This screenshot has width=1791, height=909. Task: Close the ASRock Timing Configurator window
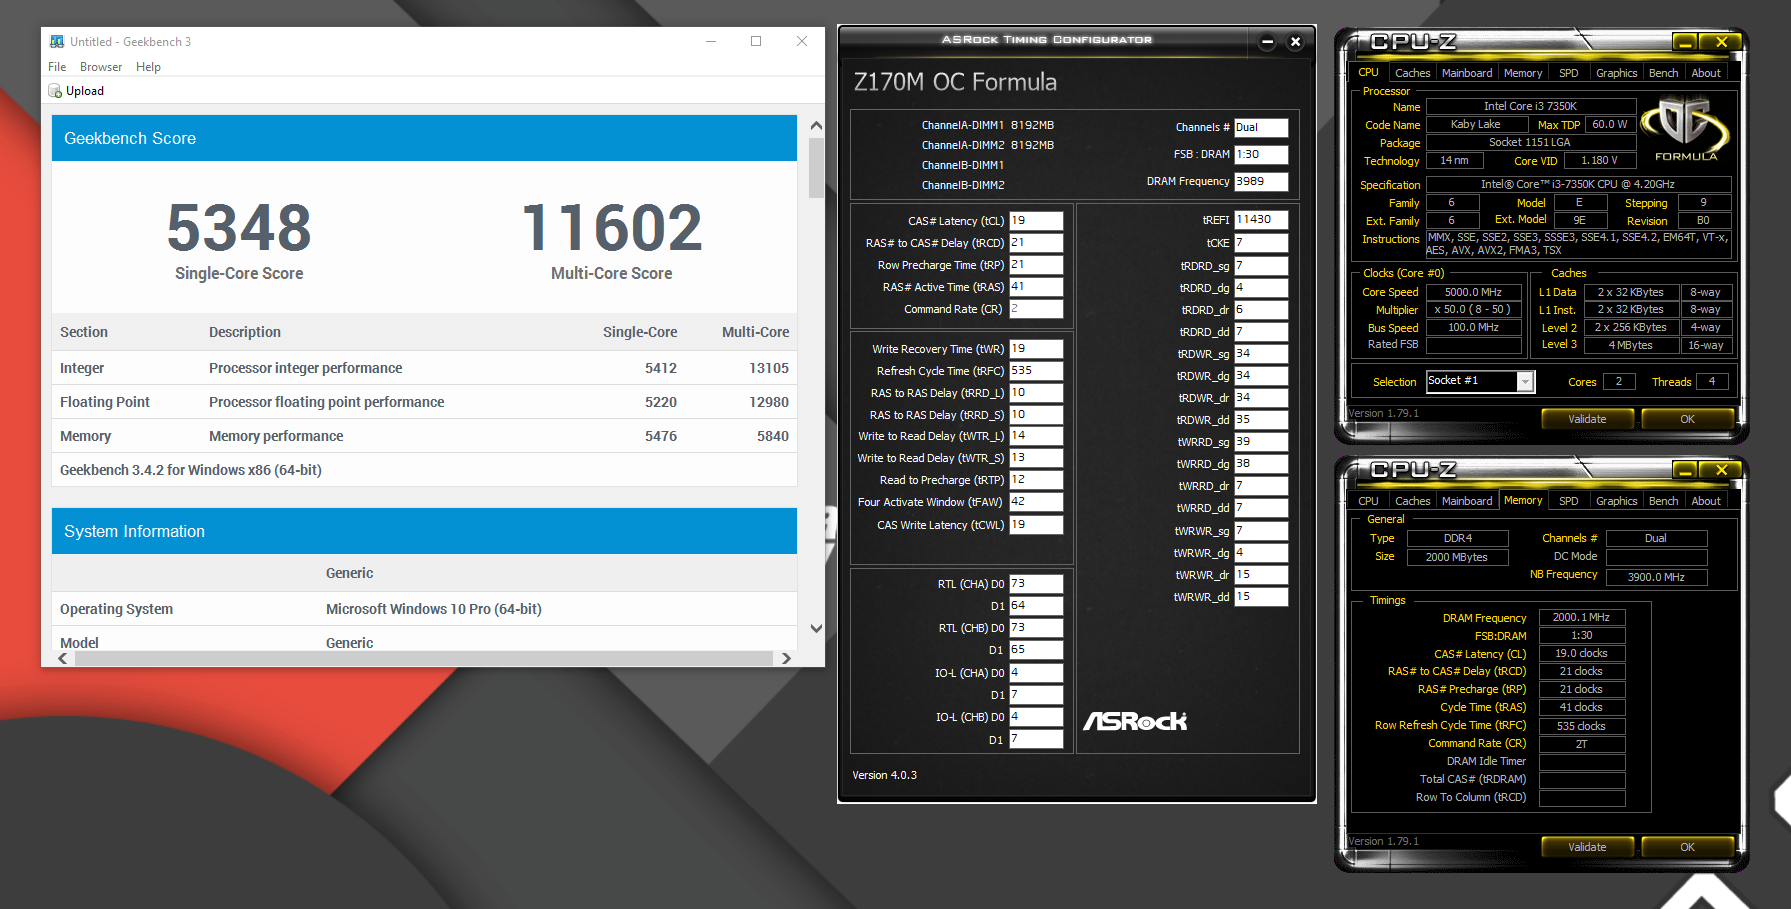[x=1295, y=41]
